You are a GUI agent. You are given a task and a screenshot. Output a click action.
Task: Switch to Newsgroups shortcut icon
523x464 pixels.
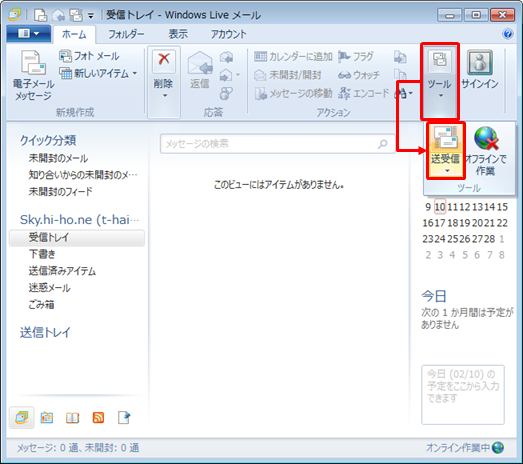[x=124, y=418]
